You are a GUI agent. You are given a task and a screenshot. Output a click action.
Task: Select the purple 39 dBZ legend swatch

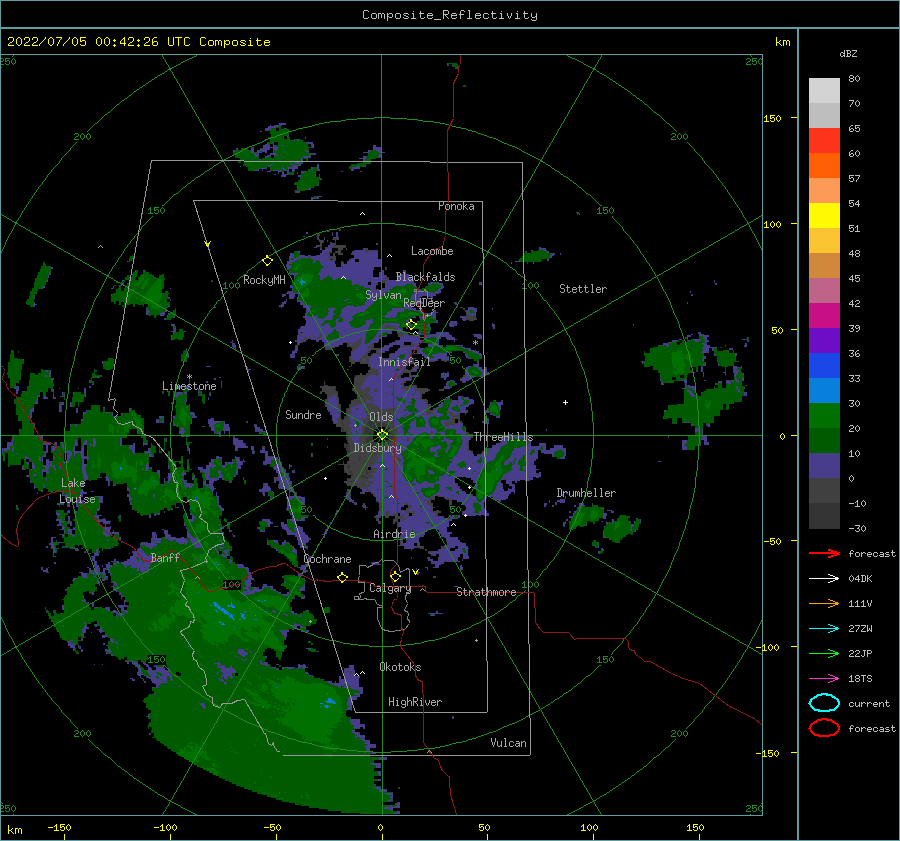coord(824,340)
